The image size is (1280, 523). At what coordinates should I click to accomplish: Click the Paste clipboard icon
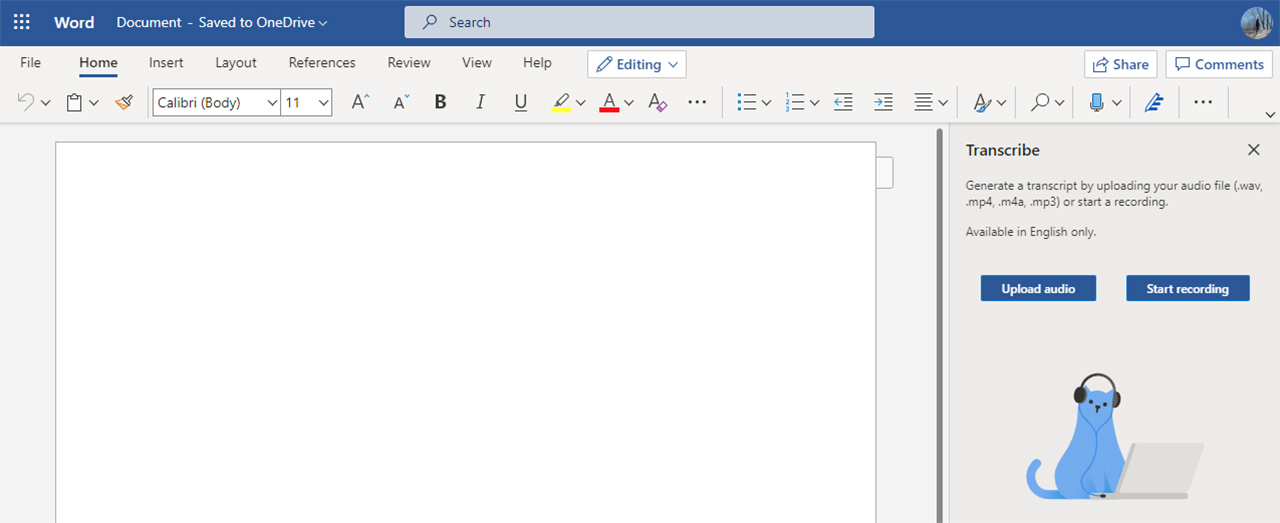(x=74, y=102)
